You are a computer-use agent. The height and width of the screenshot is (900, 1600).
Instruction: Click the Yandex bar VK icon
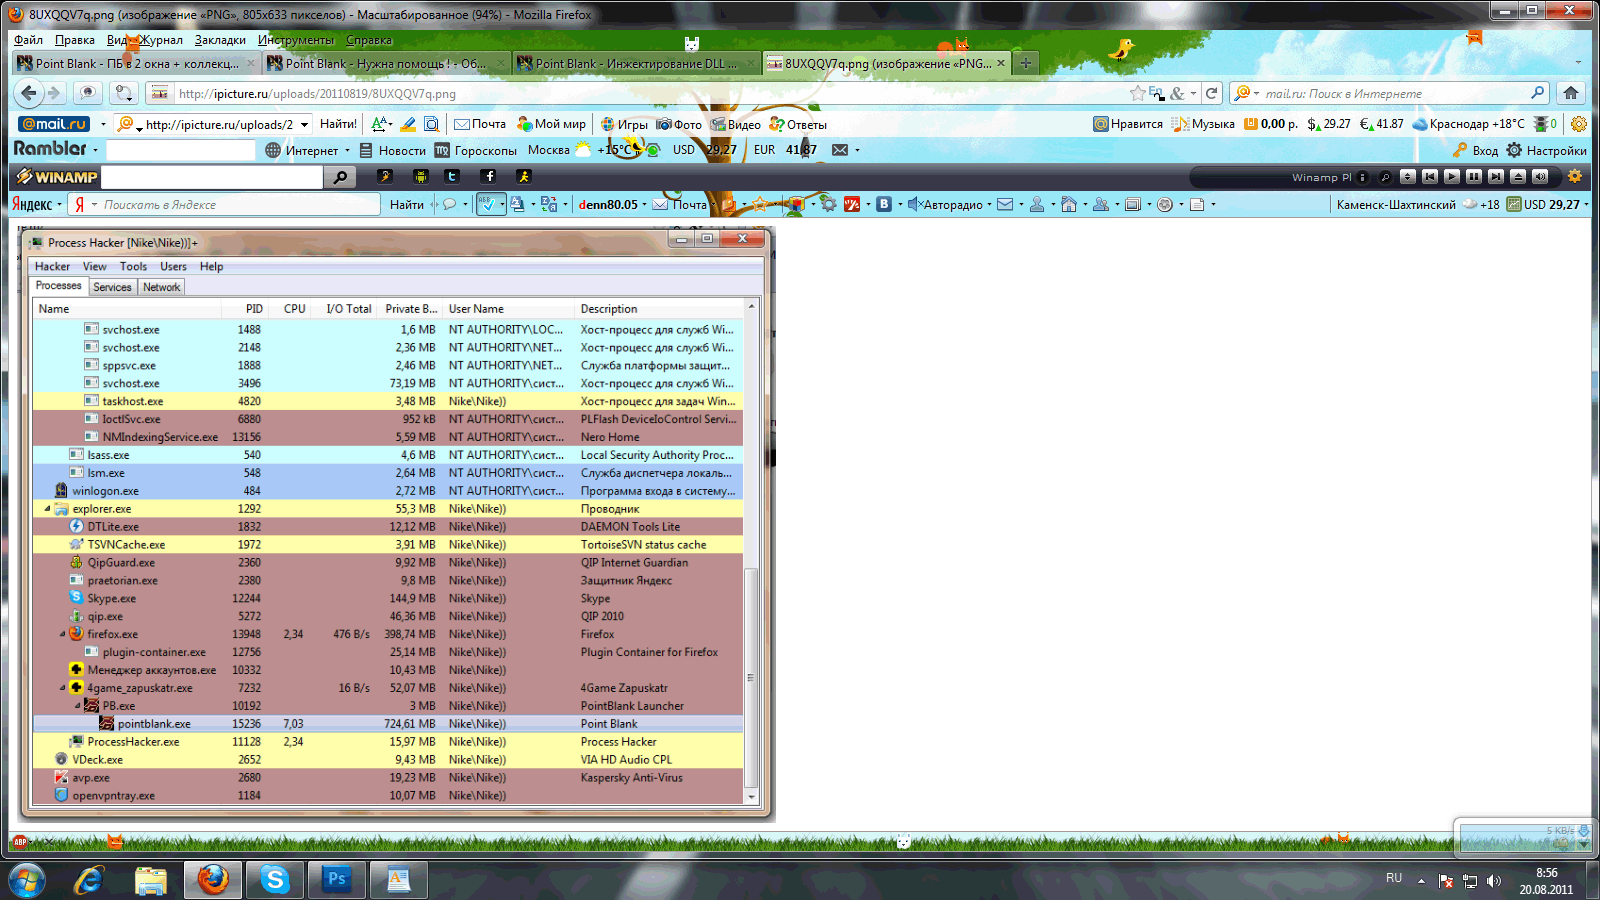click(884, 204)
